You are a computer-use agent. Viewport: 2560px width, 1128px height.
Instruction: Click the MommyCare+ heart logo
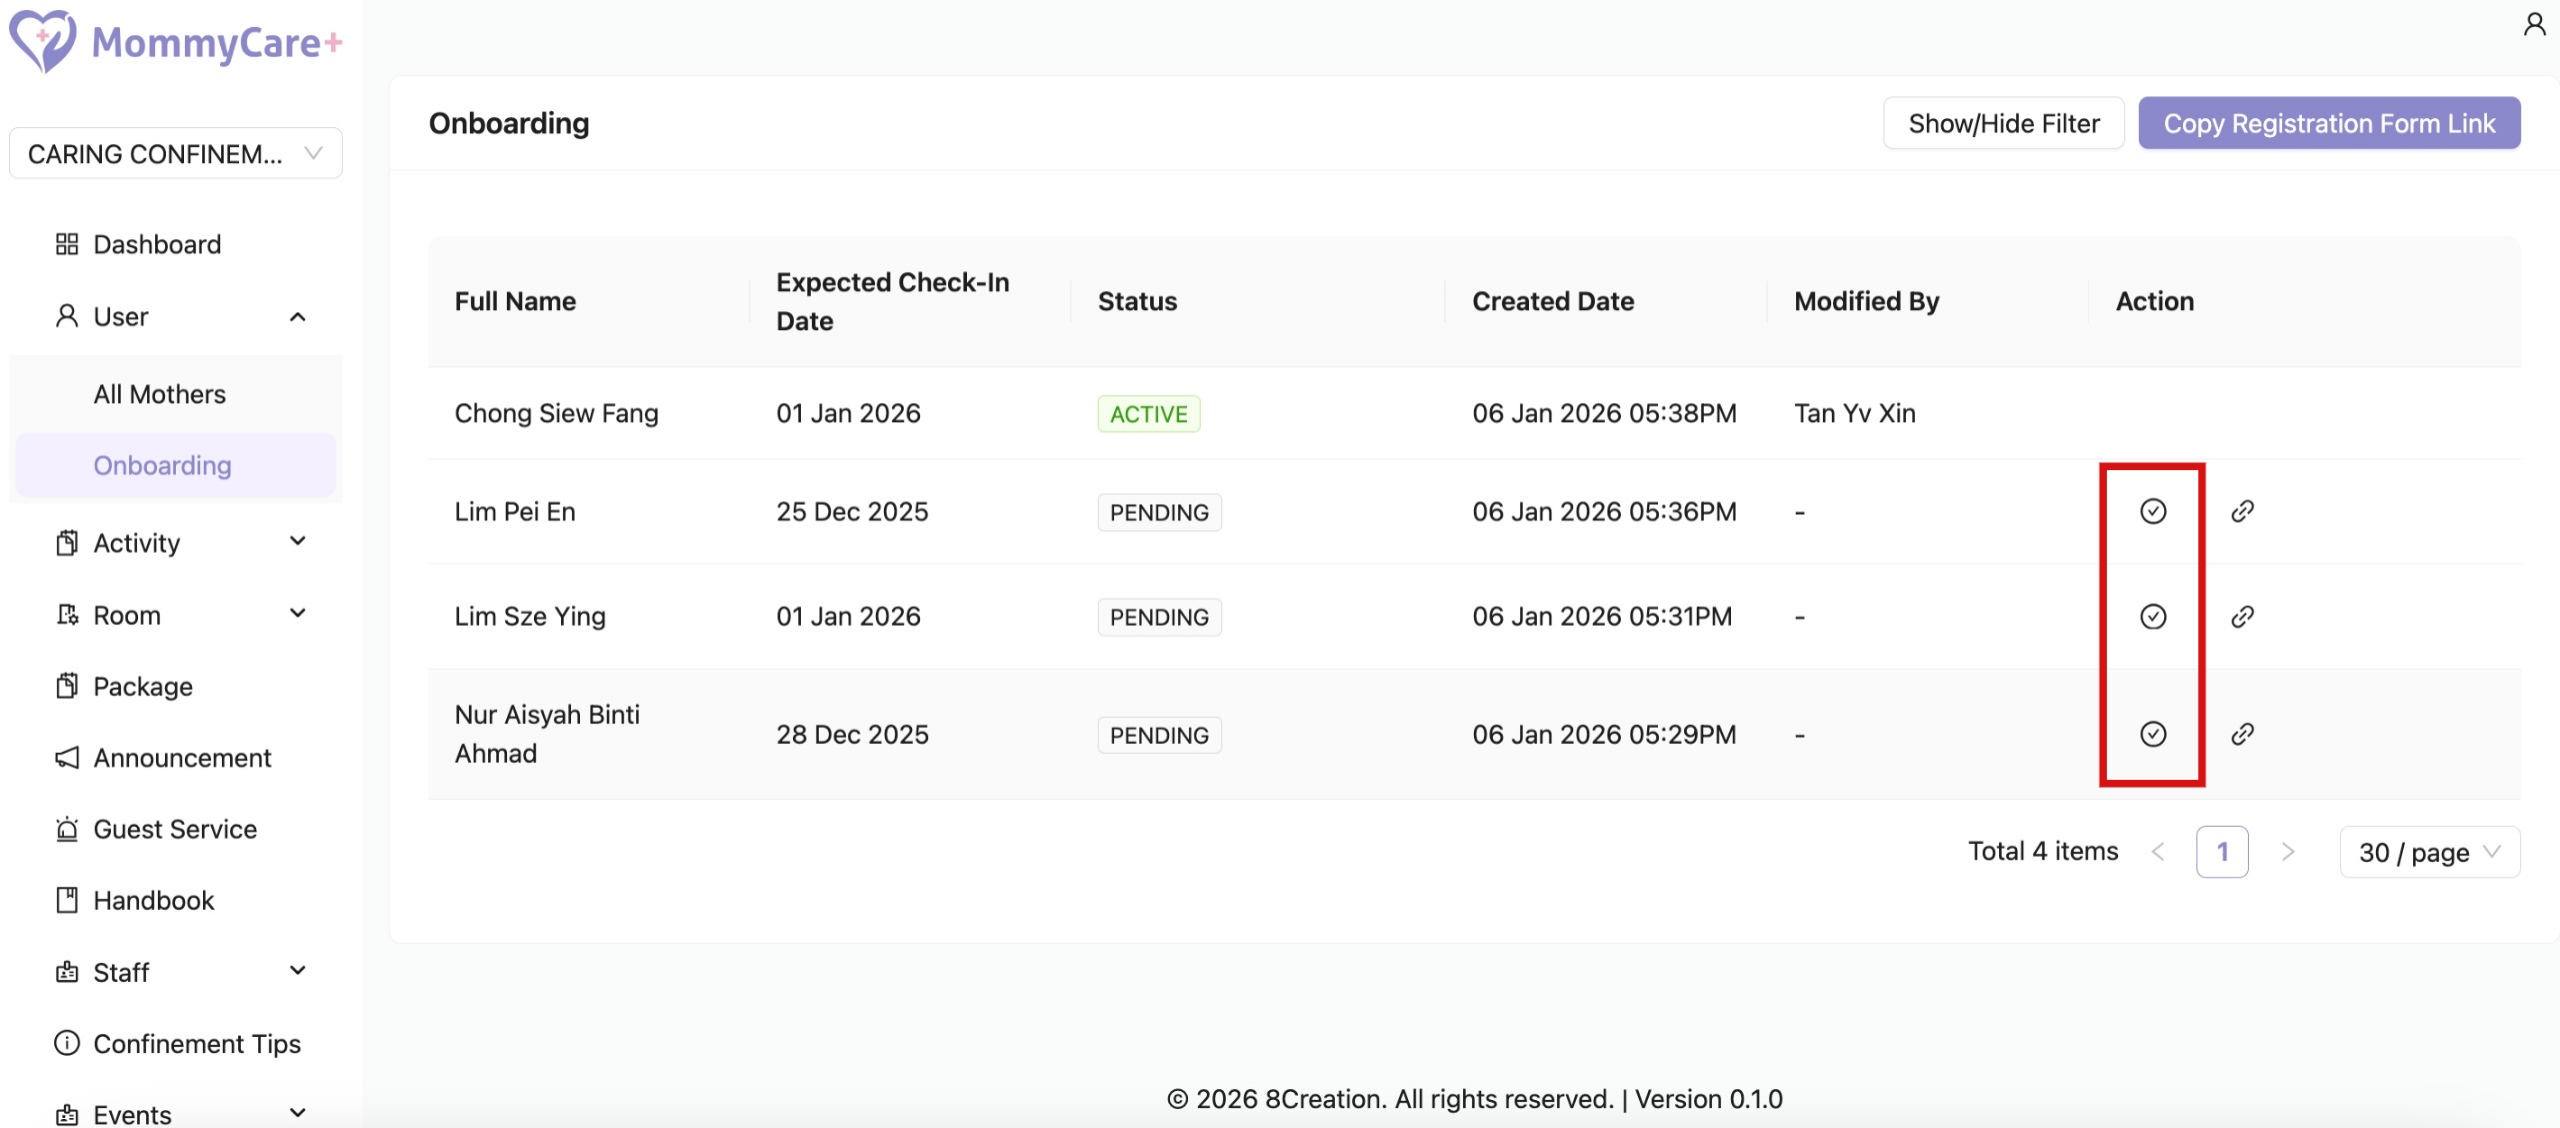coord(42,41)
